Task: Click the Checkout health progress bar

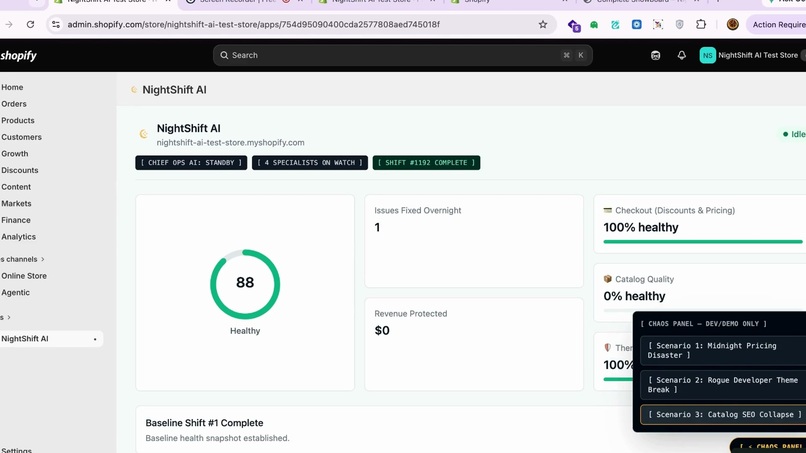Action: pos(703,242)
